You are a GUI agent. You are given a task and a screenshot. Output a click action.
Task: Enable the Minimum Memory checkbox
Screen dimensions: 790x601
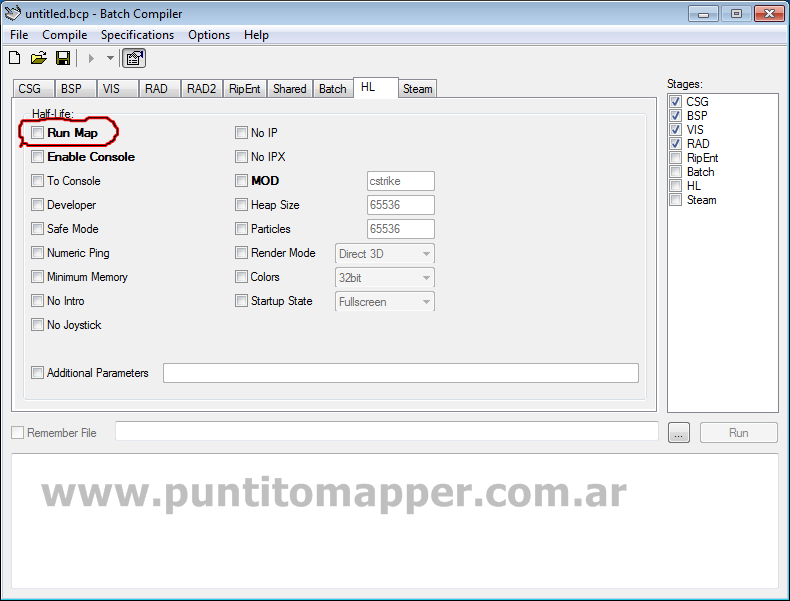pos(37,277)
